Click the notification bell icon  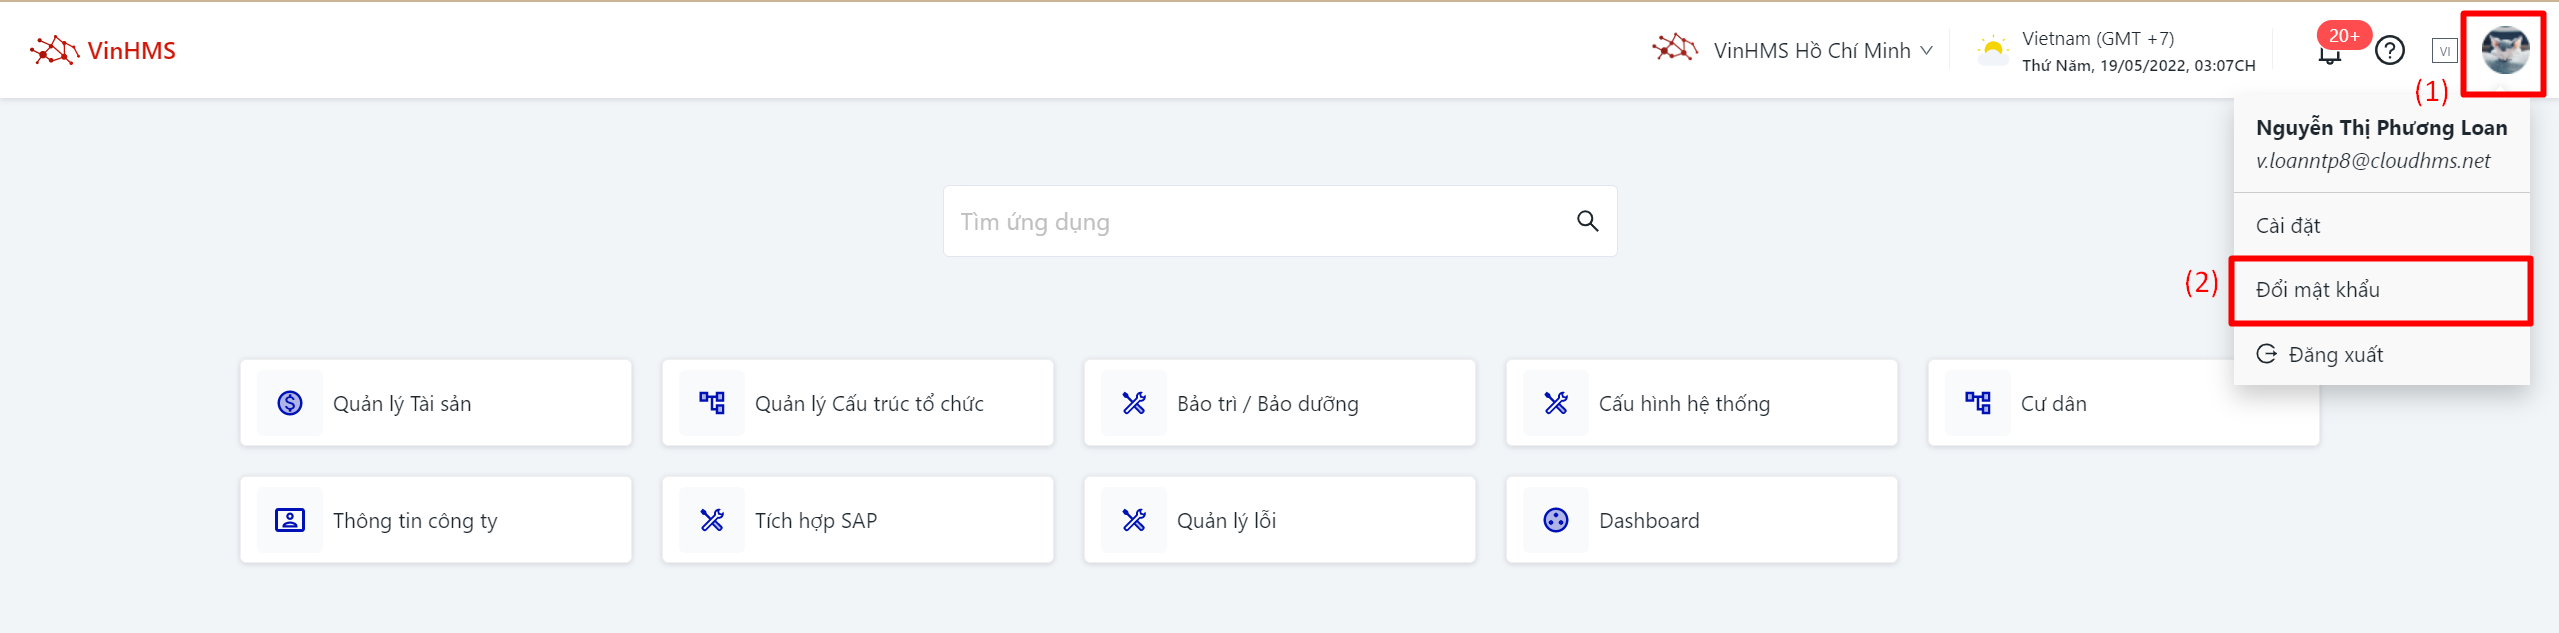click(2329, 54)
